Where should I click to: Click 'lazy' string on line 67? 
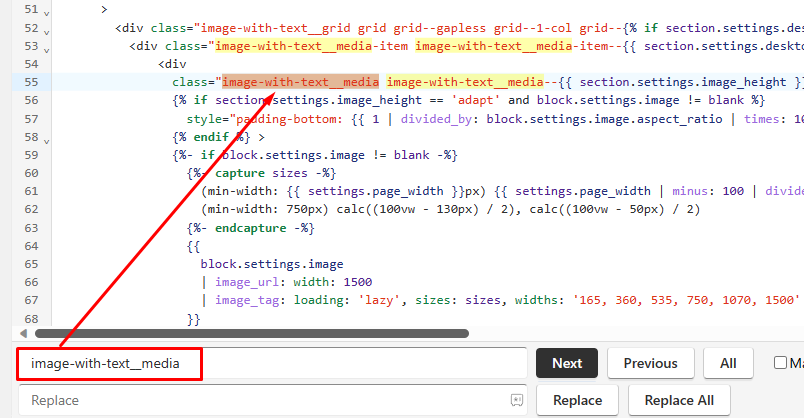tap(379, 300)
